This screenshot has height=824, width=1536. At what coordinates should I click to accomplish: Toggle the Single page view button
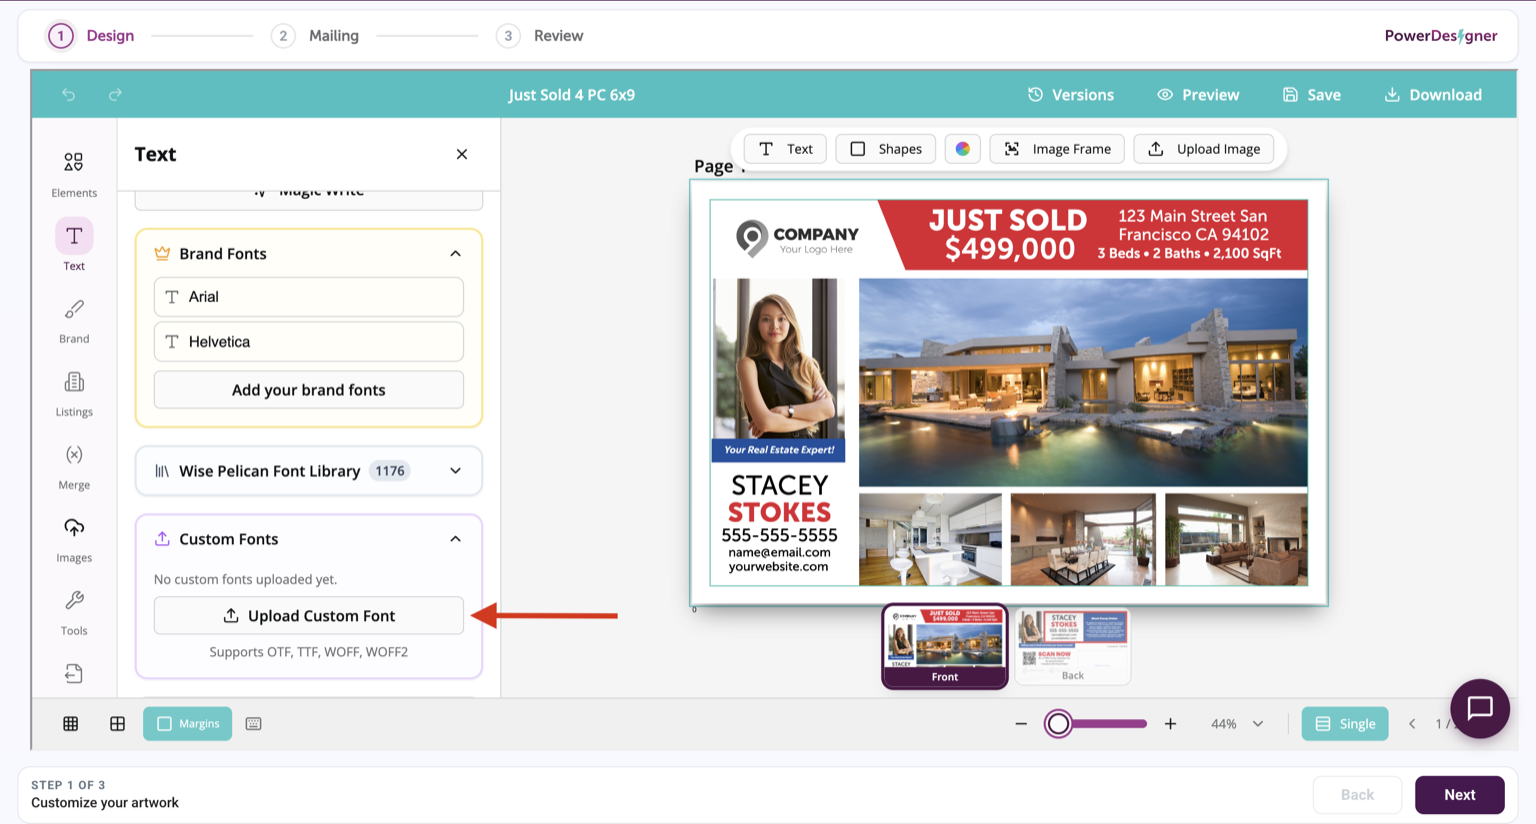(x=1344, y=723)
